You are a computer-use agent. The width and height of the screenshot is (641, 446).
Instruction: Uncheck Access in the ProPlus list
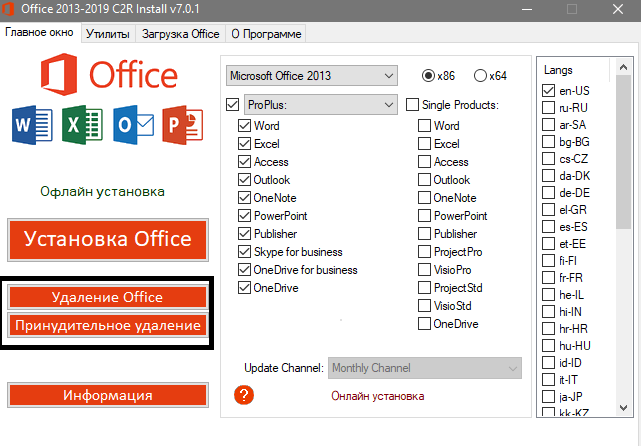pos(244,161)
